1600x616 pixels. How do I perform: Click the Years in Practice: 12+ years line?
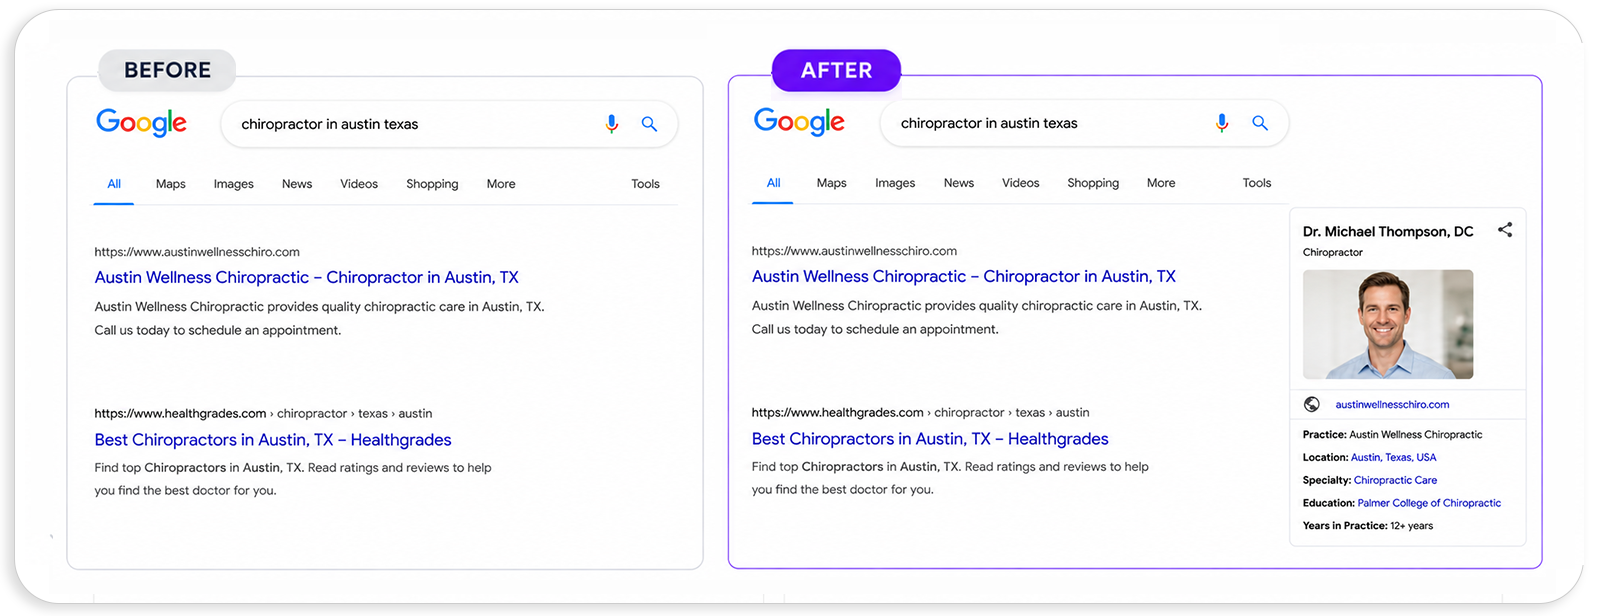[1367, 526]
